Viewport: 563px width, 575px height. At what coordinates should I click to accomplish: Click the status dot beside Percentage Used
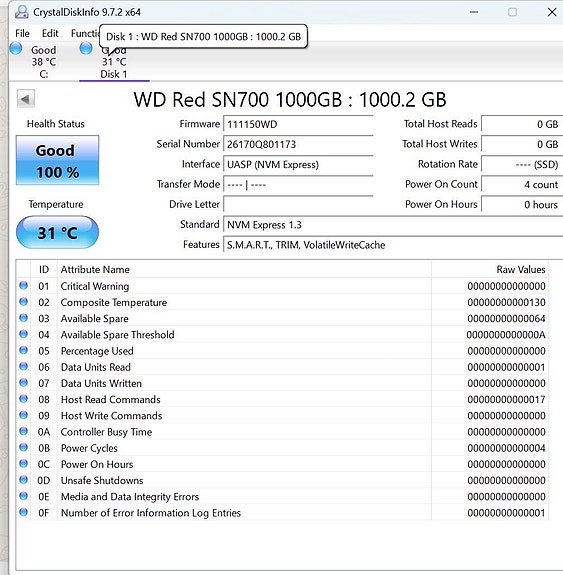[23, 350]
